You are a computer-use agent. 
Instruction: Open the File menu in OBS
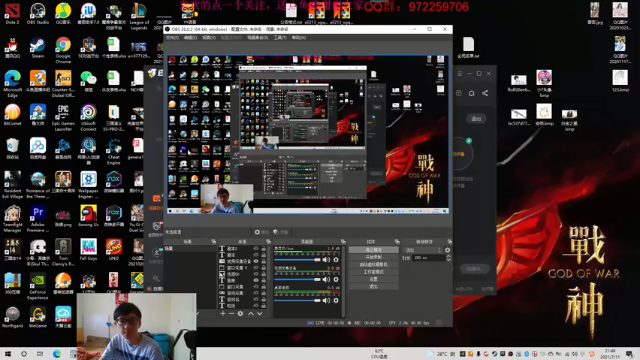pos(172,38)
